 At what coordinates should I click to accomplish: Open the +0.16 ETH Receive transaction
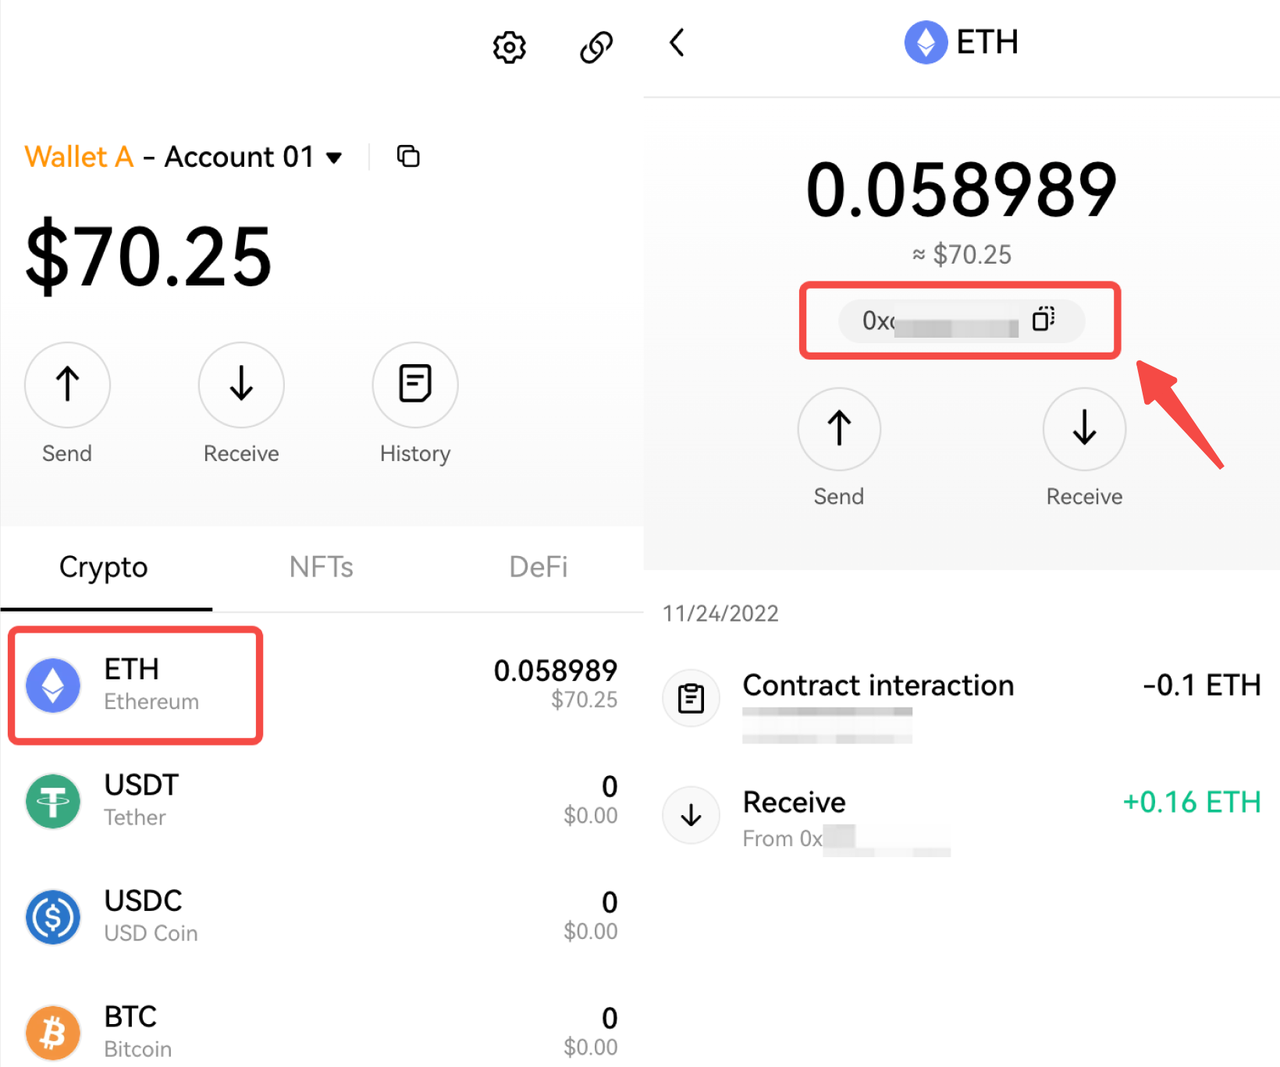960,817
